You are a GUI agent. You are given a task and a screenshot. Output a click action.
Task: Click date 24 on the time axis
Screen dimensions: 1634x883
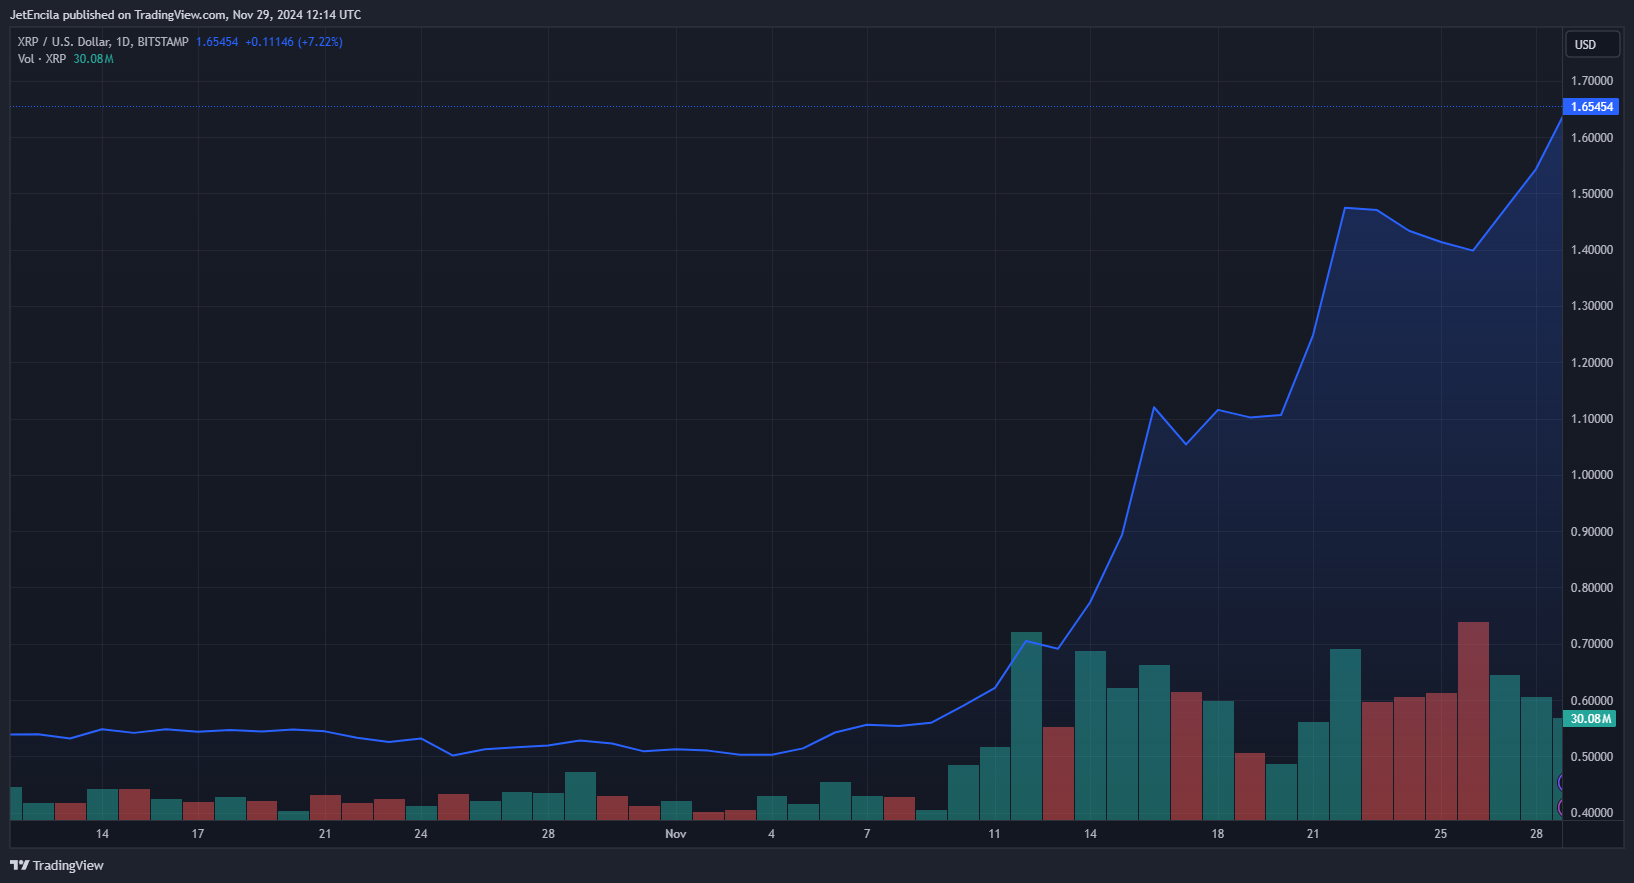click(x=421, y=834)
